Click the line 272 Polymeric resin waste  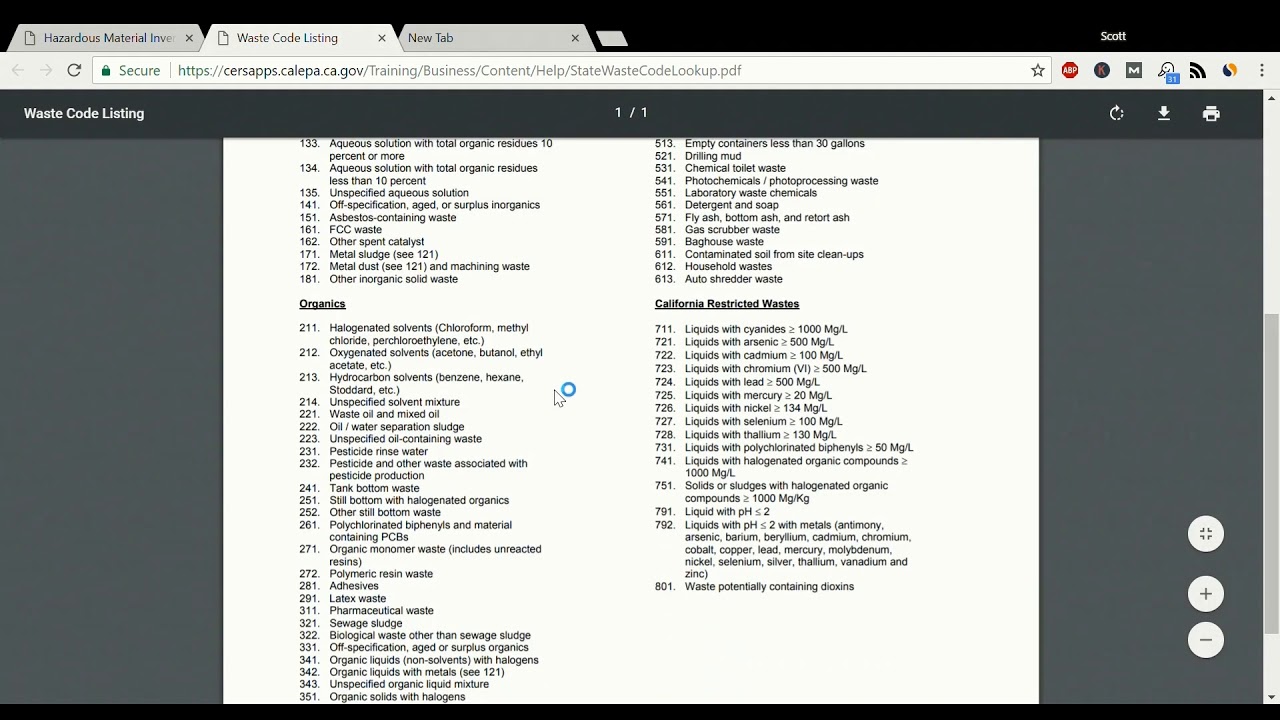pyautogui.click(x=366, y=574)
